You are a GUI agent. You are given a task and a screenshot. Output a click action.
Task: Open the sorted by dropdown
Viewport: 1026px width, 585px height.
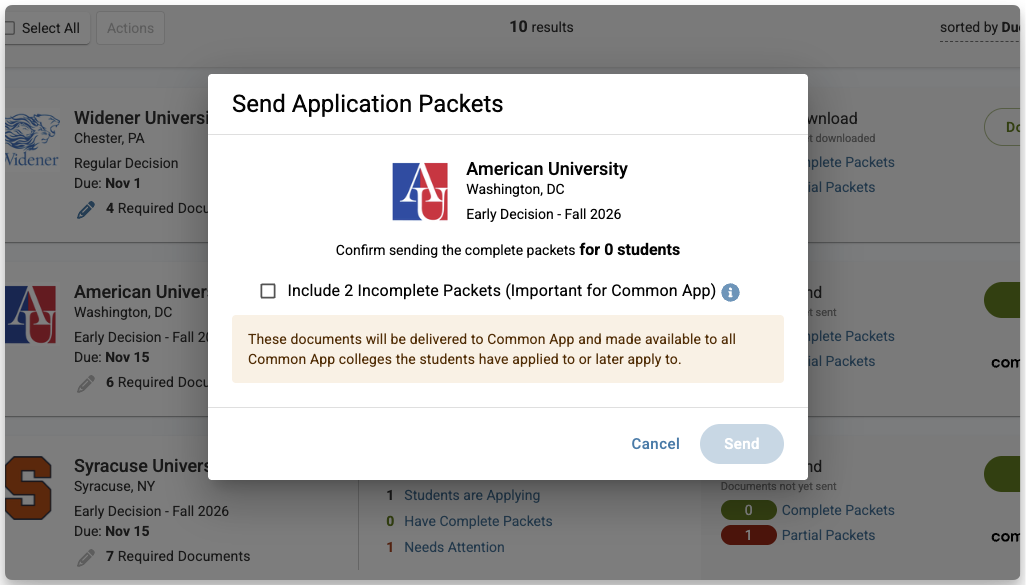(x=980, y=27)
